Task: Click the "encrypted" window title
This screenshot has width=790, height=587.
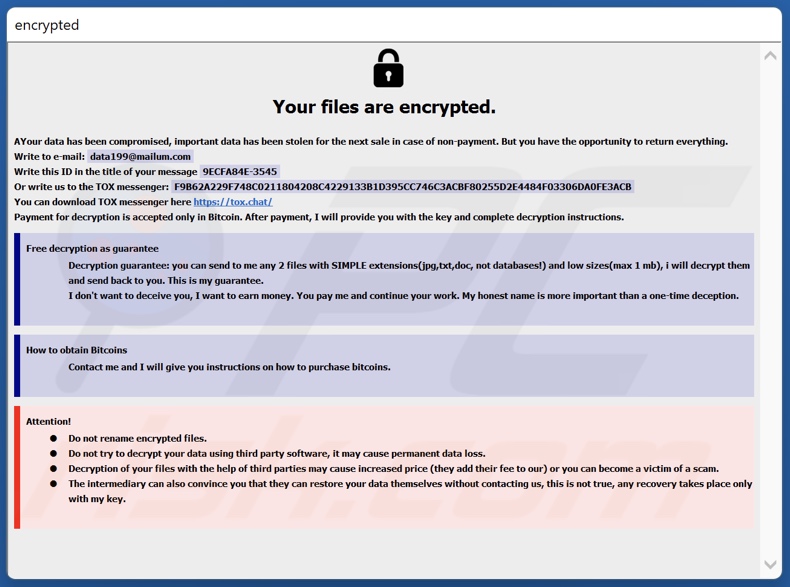Action: click(47, 25)
